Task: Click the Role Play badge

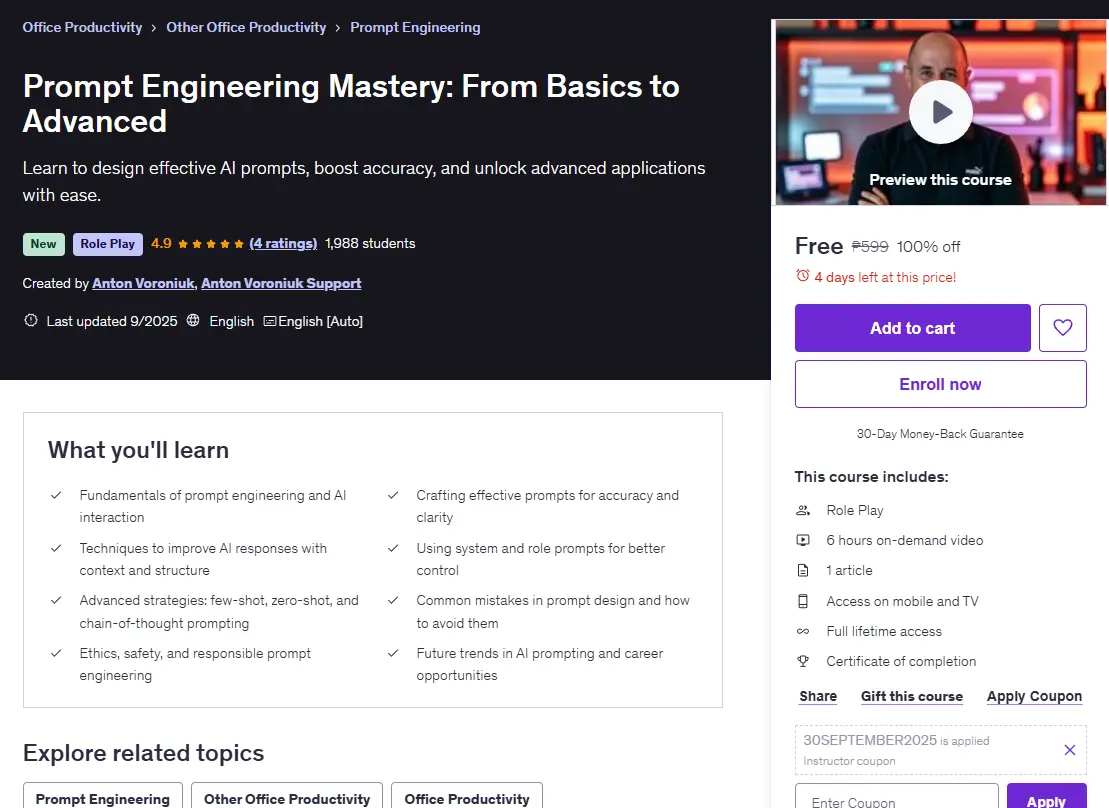Action: click(x=108, y=244)
